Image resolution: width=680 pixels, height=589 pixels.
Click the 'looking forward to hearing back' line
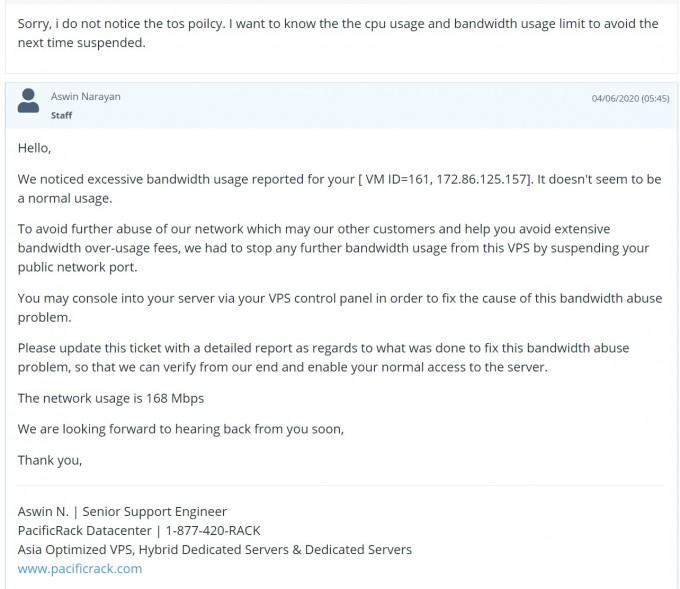pyautogui.click(x=181, y=429)
